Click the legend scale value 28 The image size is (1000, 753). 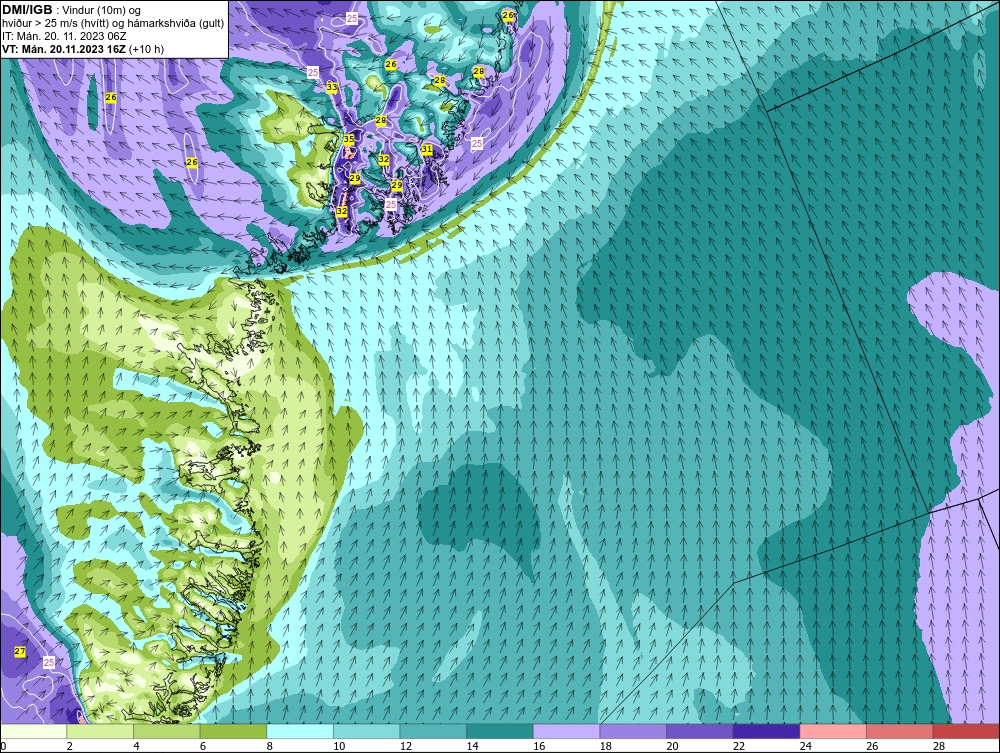point(939,746)
